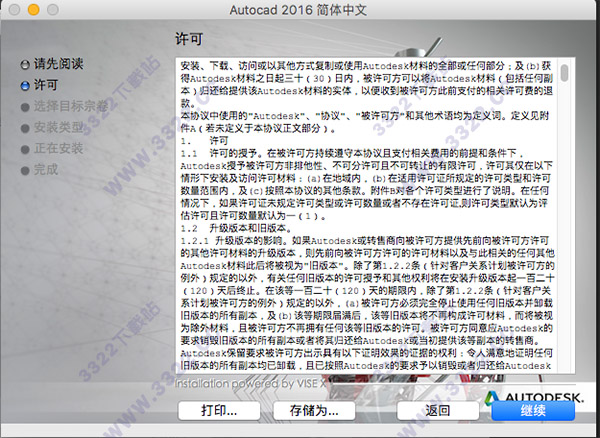Click the 继续 (Continue) button
Screen dimensions: 600x438
533,411
